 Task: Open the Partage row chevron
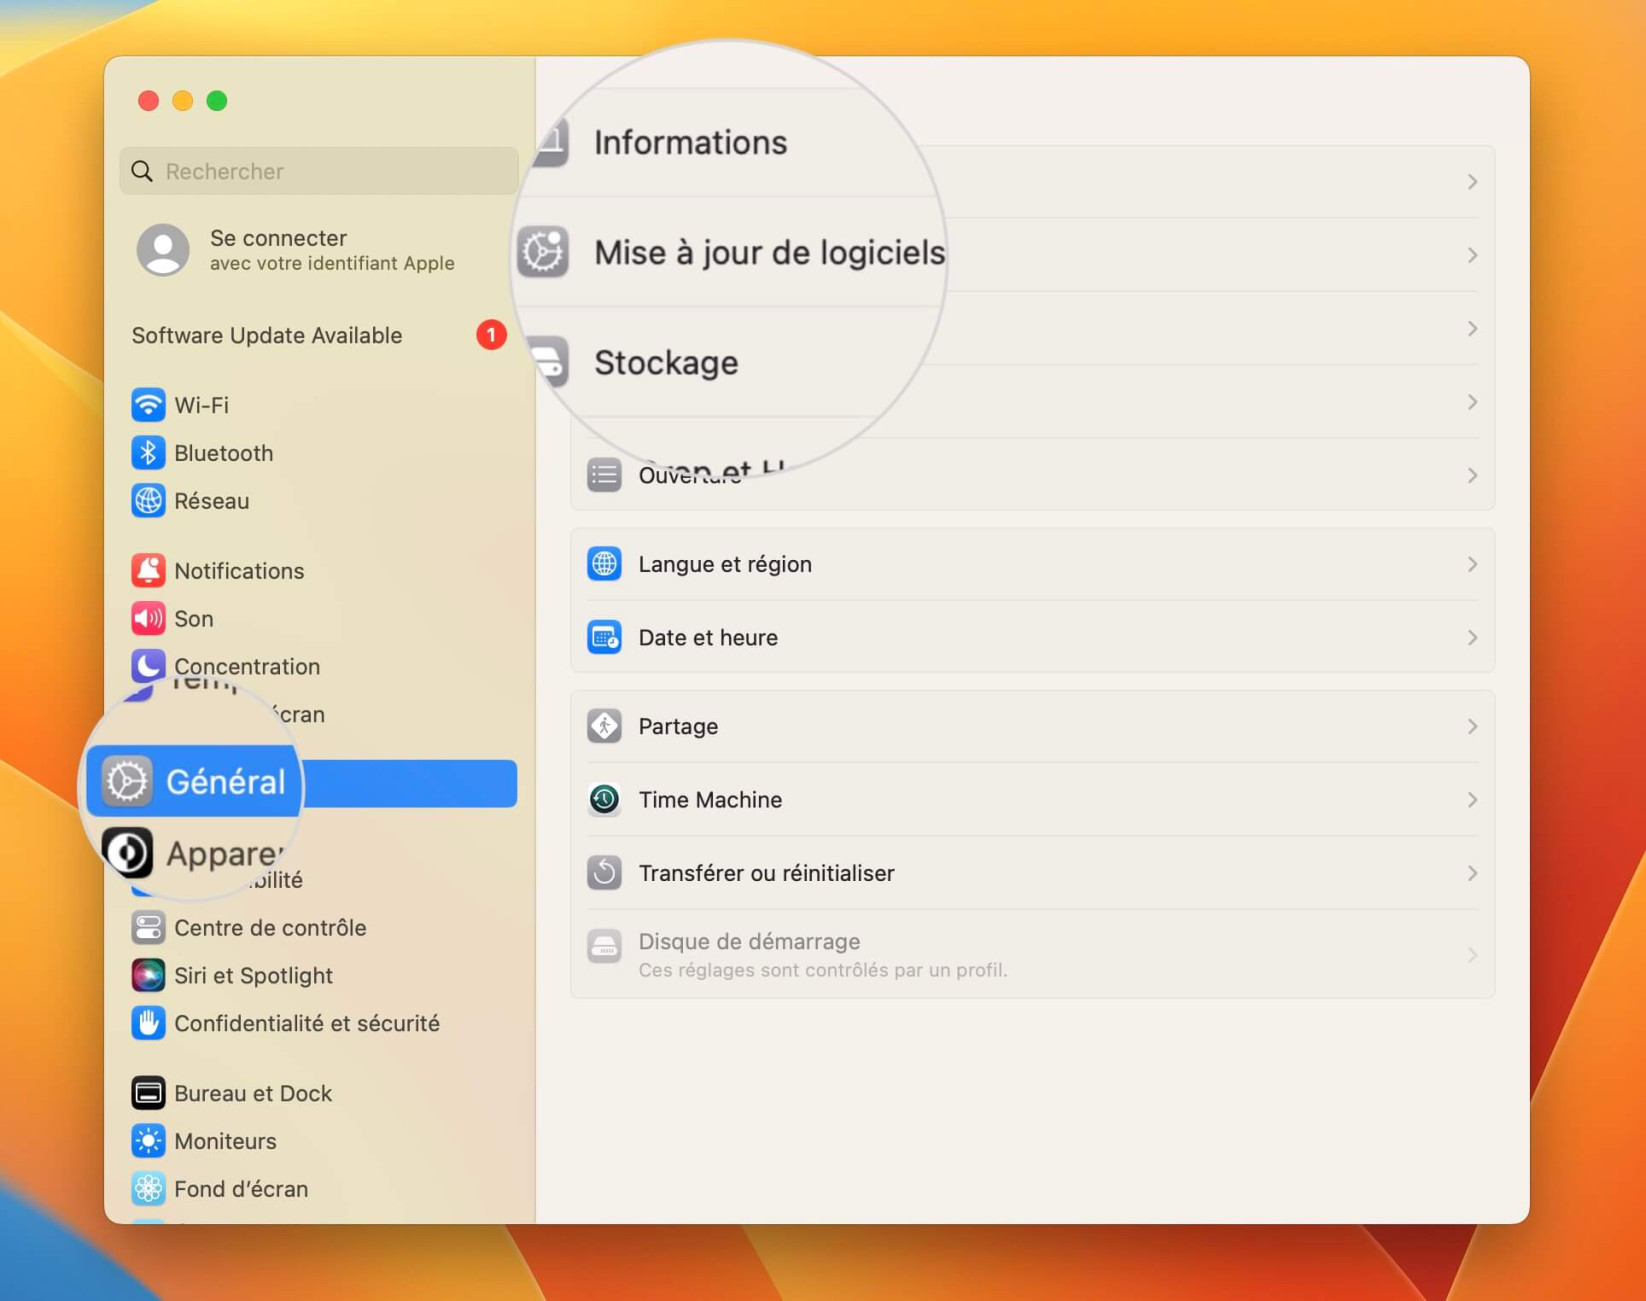coord(1472,726)
